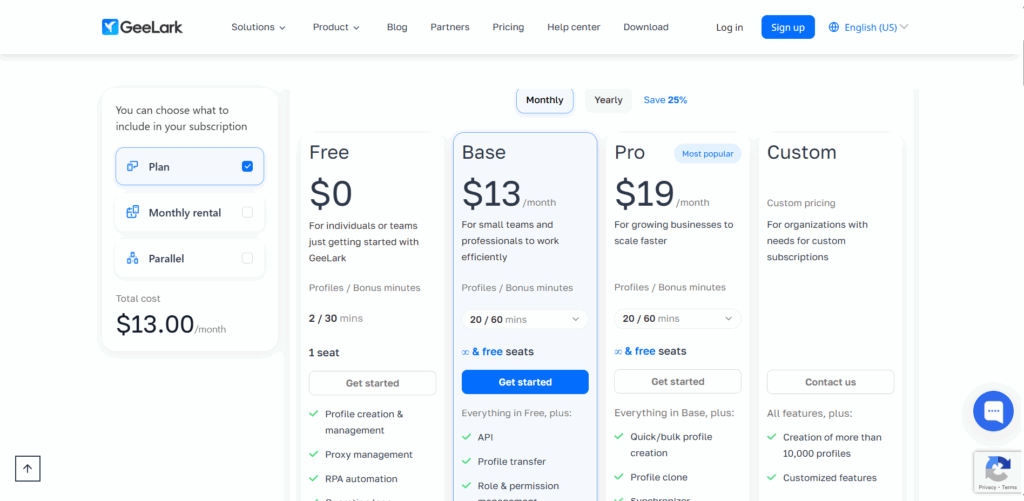
Task: Uncheck the Plan checkbox
Action: coord(247,167)
